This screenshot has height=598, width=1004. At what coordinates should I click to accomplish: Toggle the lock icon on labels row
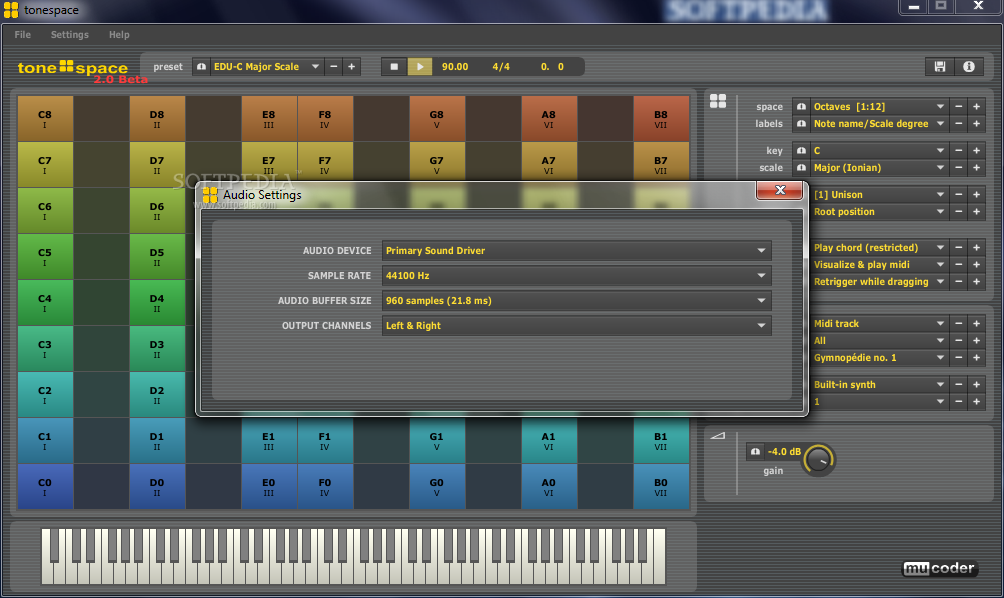pyautogui.click(x=801, y=124)
